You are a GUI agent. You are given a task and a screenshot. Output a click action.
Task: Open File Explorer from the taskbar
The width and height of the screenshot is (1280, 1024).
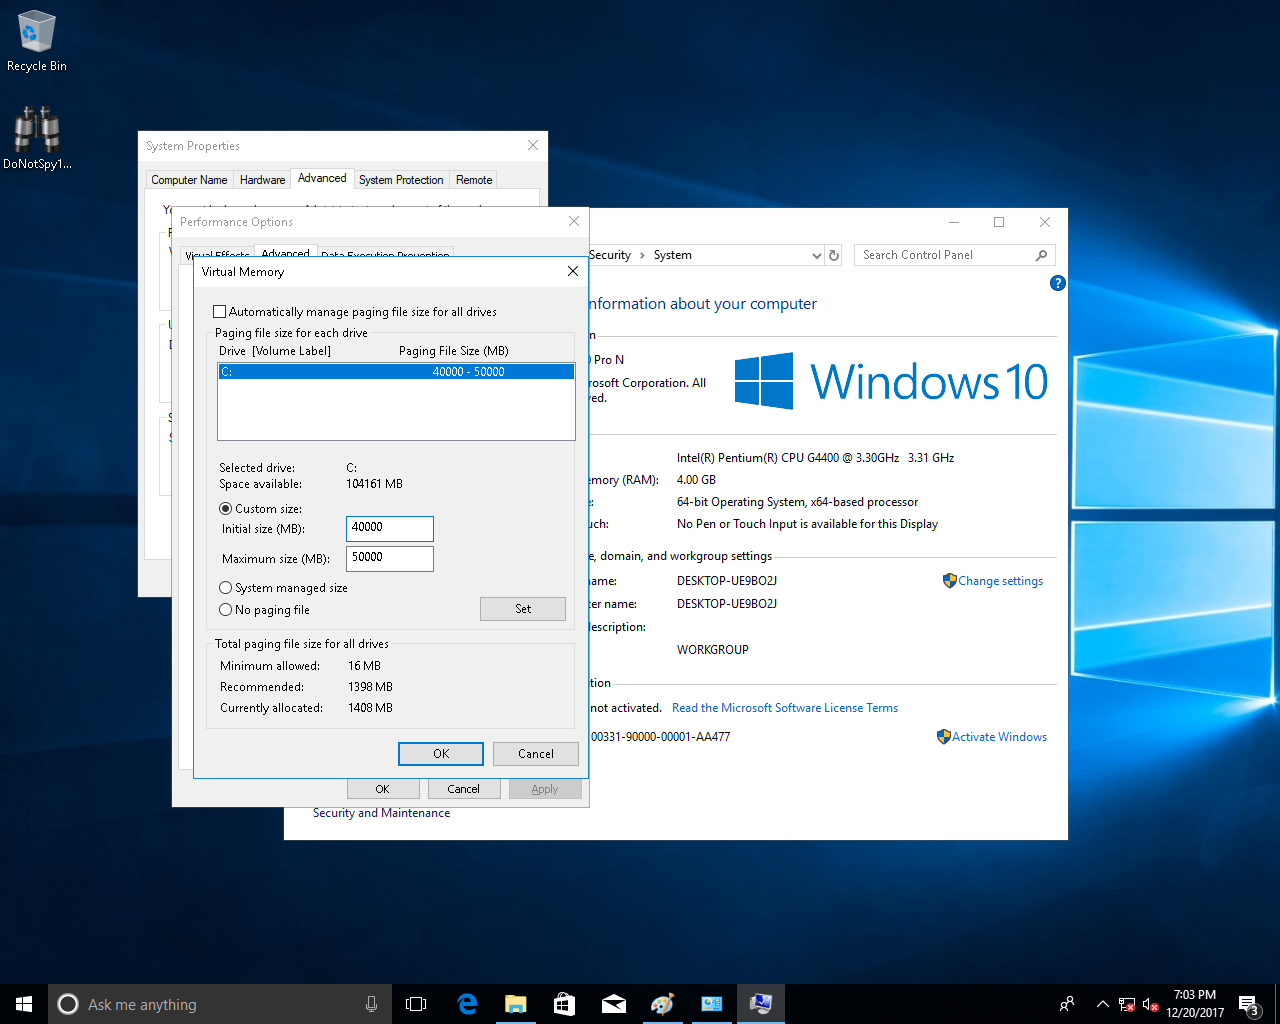coord(516,1004)
